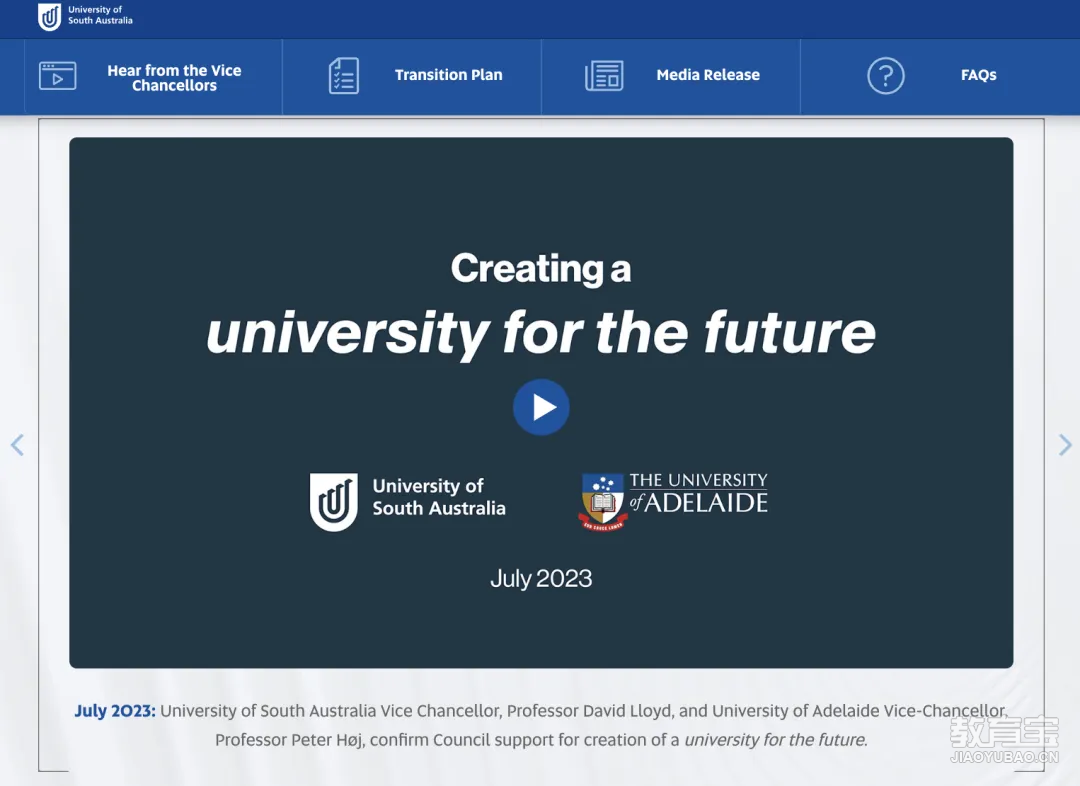Click the University of South Australia logo in video
This screenshot has width=1080, height=786.
pos(408,501)
